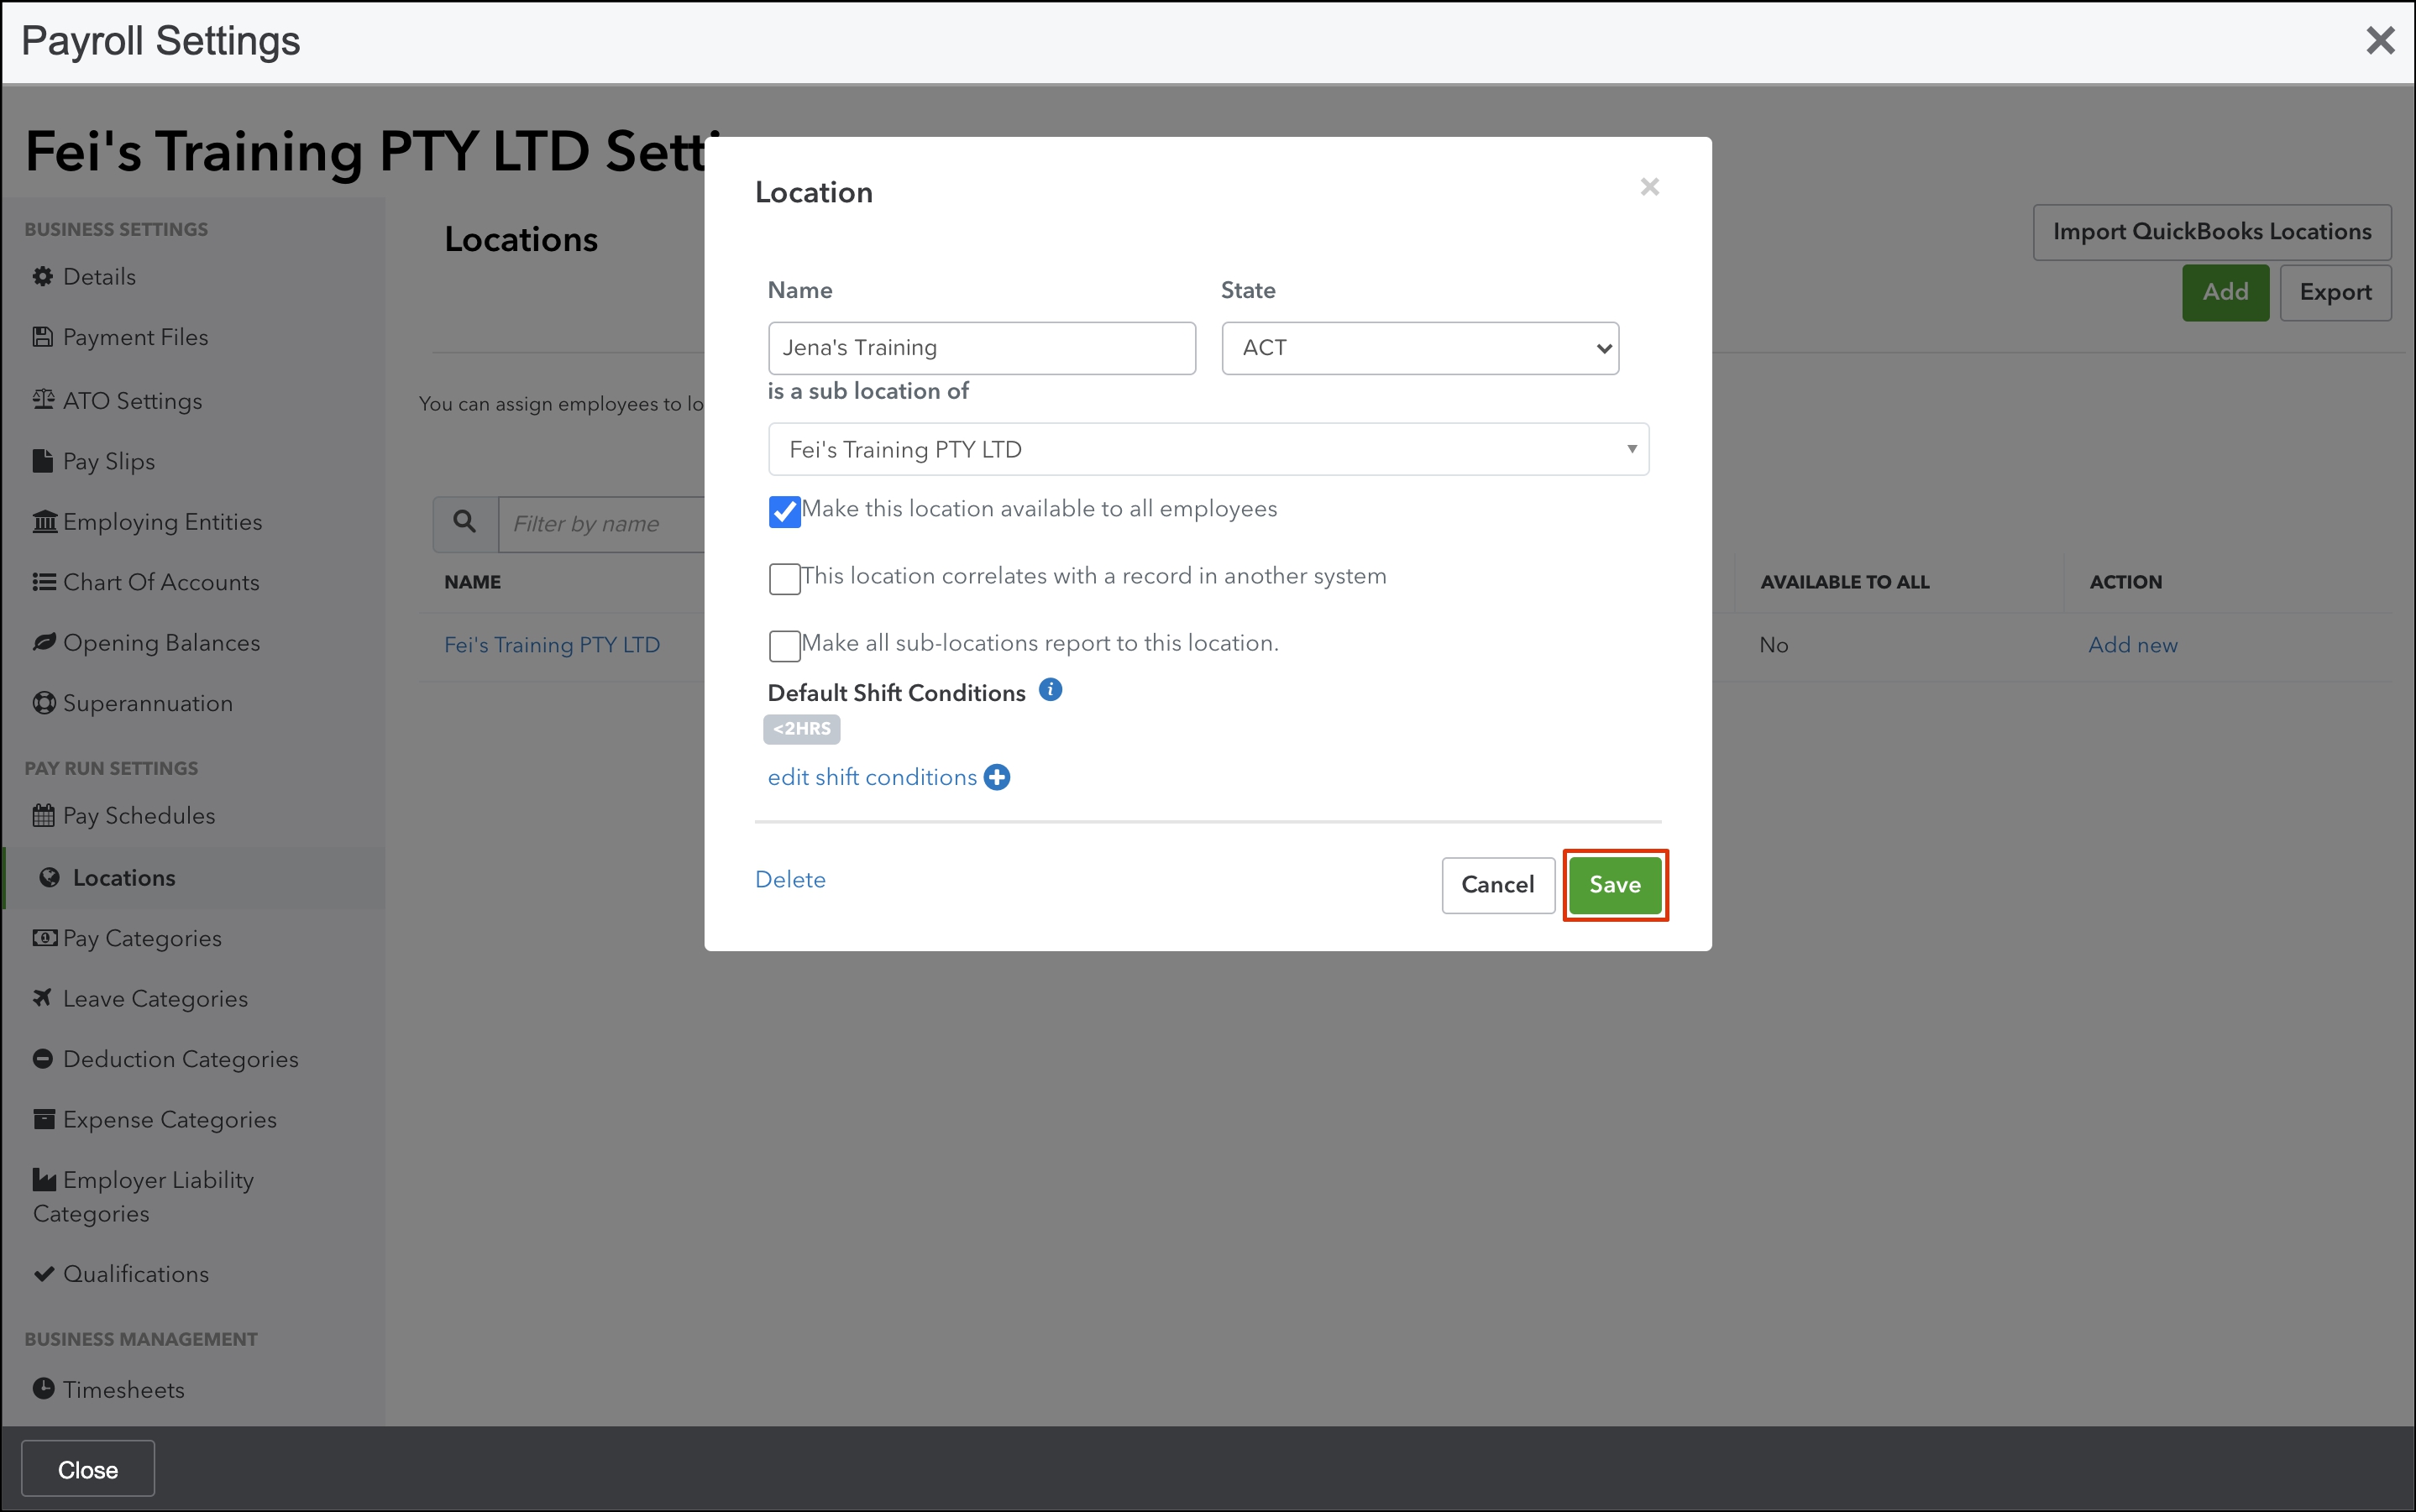Click the magnifying glass search icon
Screen dimensions: 2416x1512
click(465, 522)
